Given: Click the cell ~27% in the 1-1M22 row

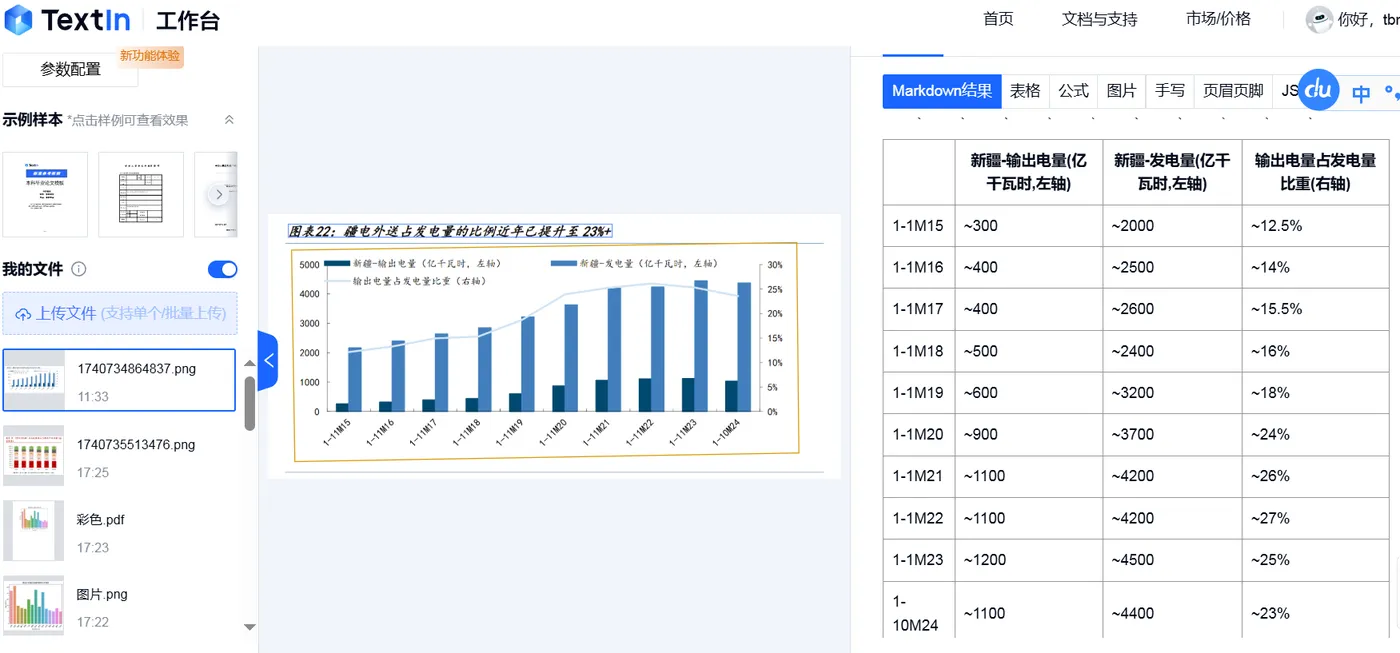Looking at the screenshot, I should click(x=1315, y=518).
